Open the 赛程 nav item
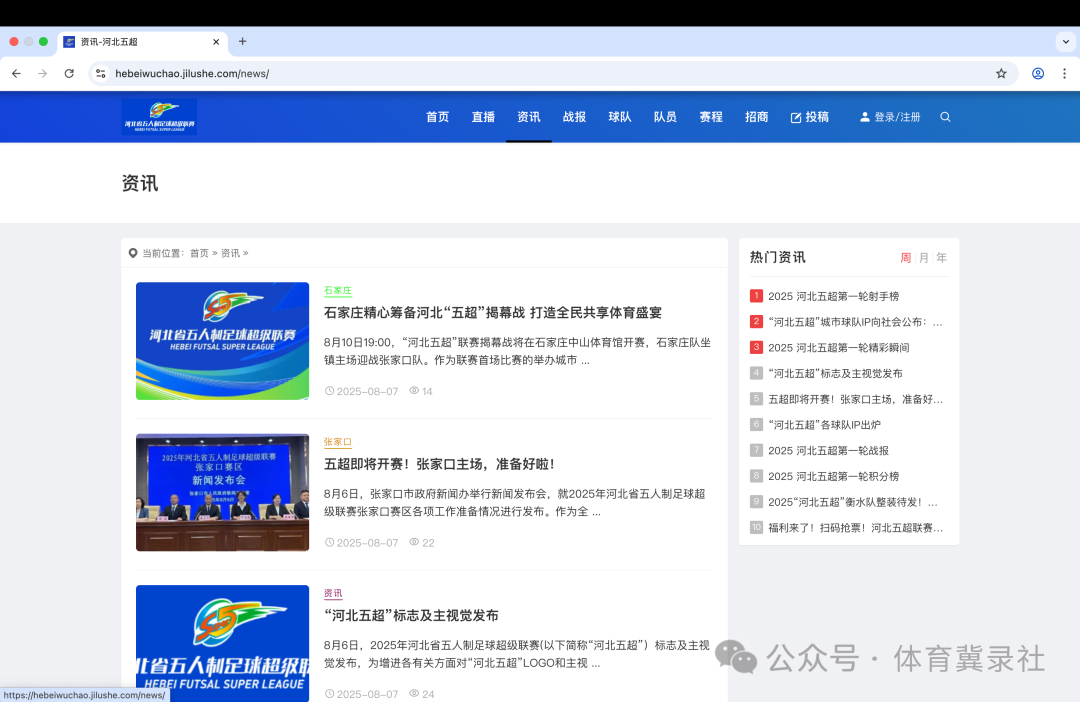The width and height of the screenshot is (1080, 702). click(711, 117)
